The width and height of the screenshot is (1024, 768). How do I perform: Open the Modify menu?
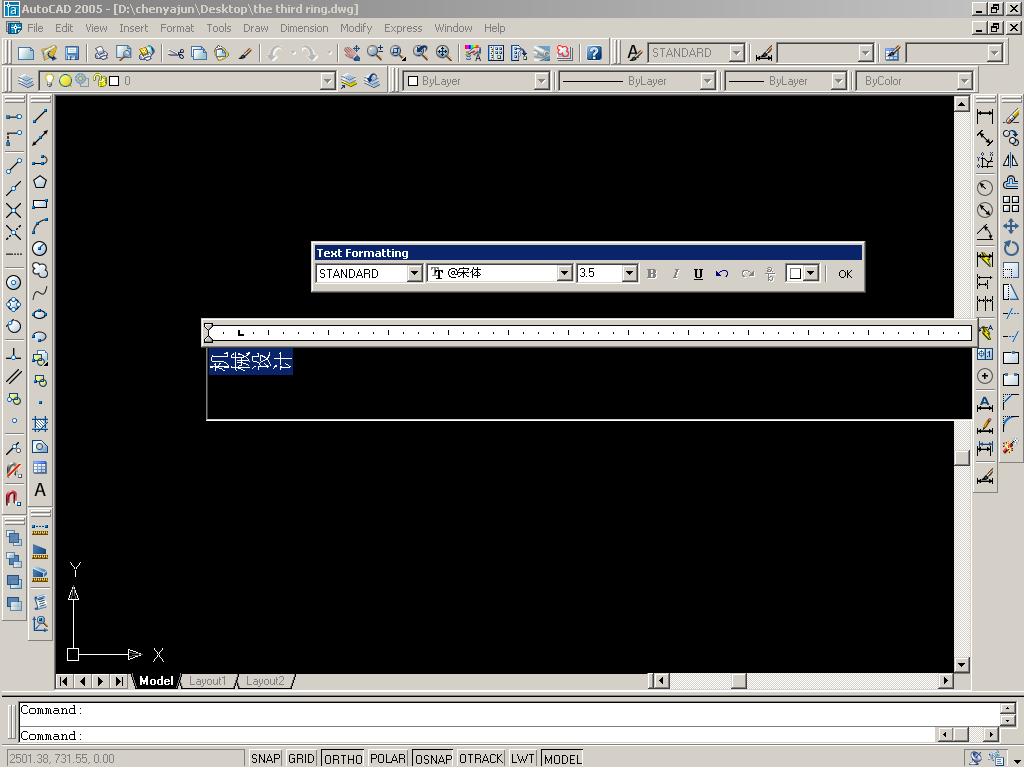click(x=356, y=28)
